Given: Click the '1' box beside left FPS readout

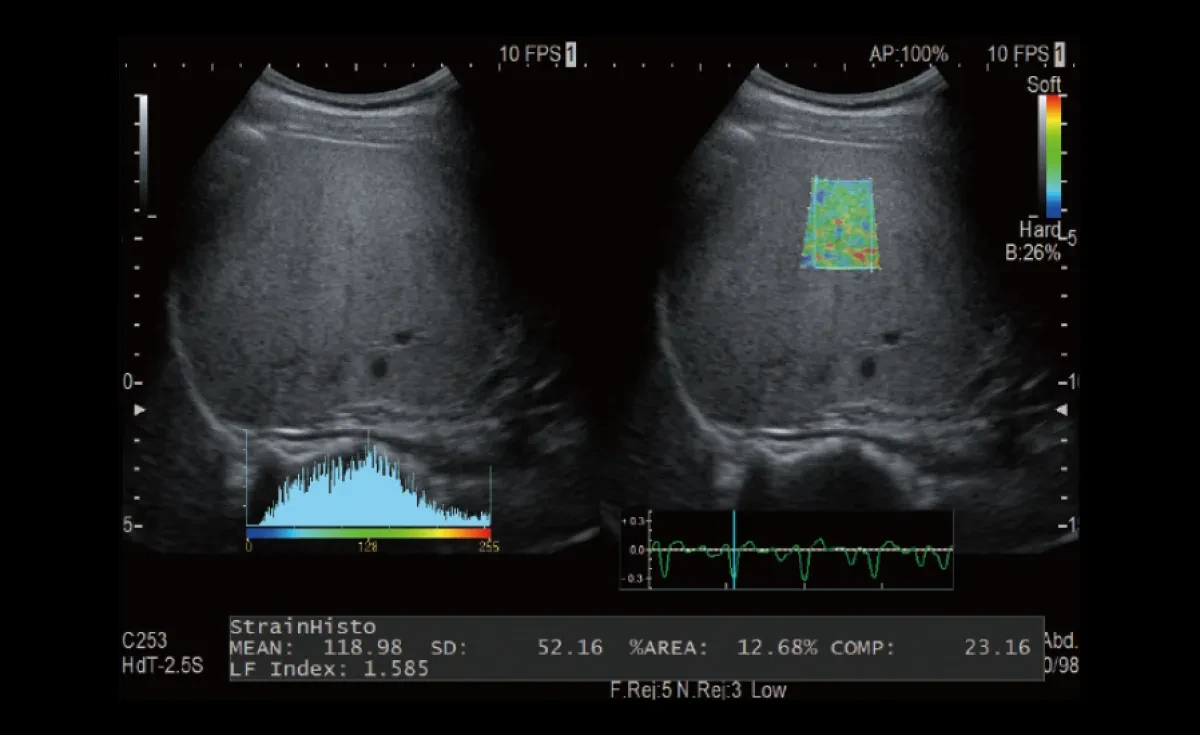Looking at the screenshot, I should coord(571,54).
